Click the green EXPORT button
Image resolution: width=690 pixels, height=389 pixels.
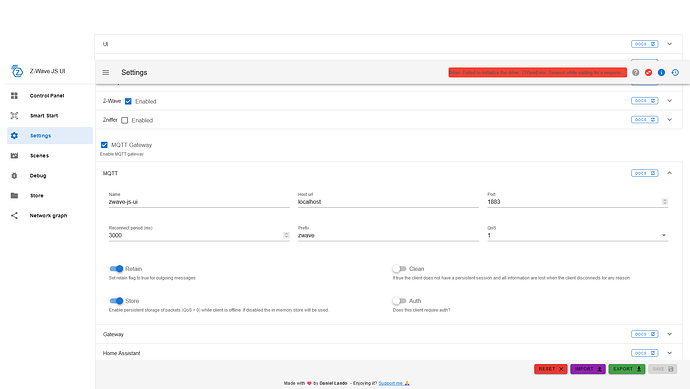click(x=627, y=369)
